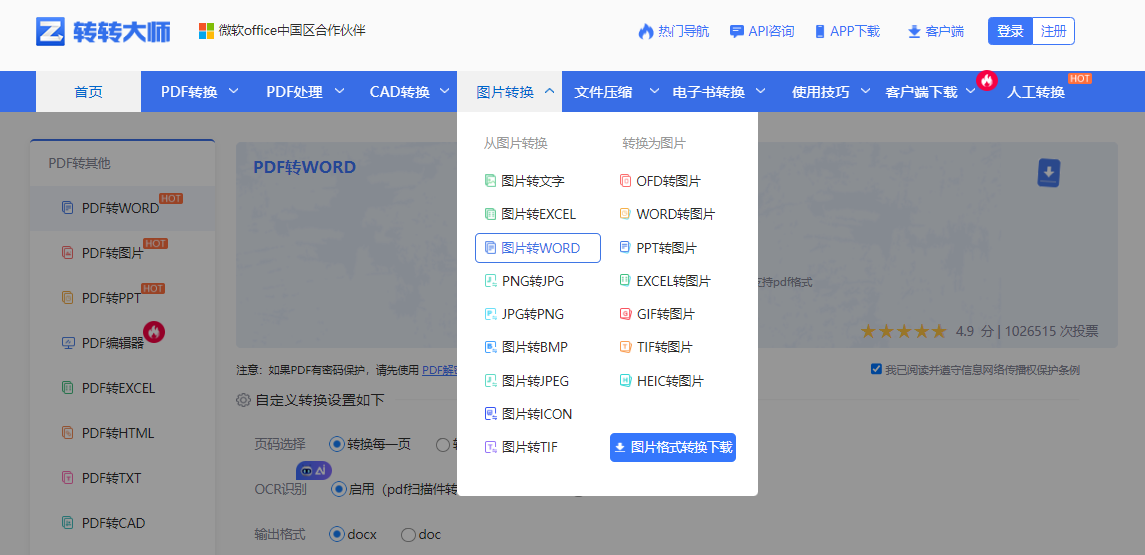Click the 热门导航 flame icon
Screen dimensions: 1145x555
(x=646, y=31)
